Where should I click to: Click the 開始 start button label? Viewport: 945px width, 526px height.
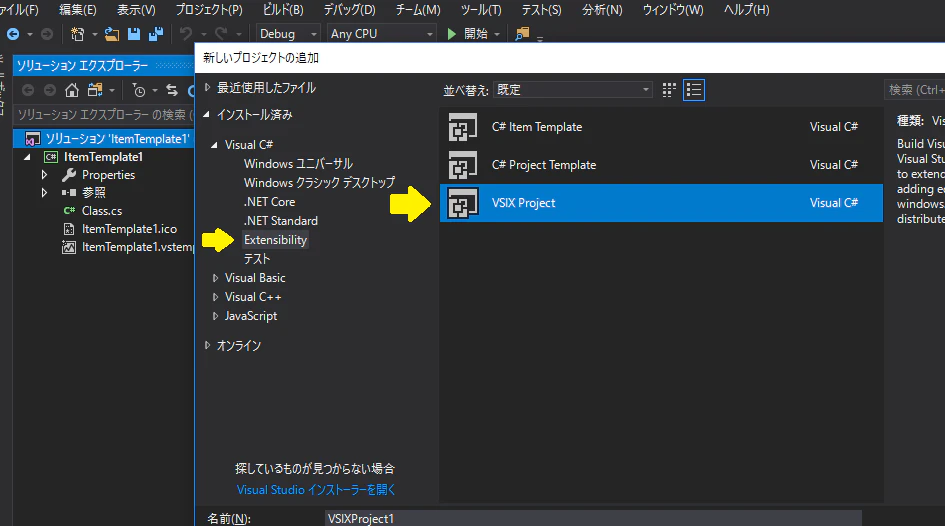click(x=476, y=34)
